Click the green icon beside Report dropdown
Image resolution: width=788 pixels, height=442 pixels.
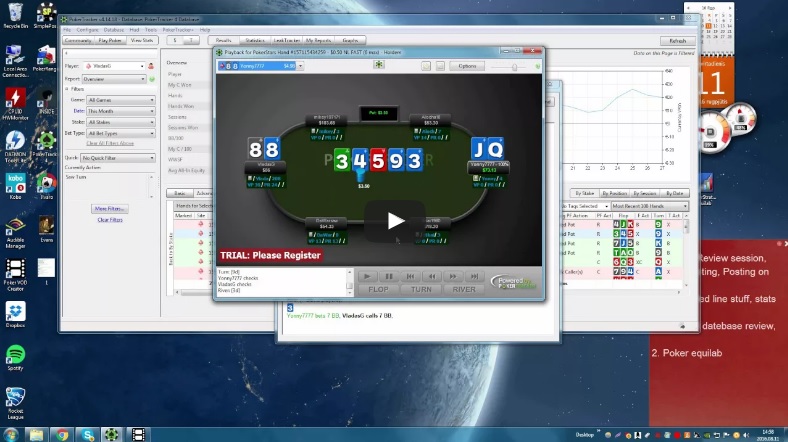(152, 79)
